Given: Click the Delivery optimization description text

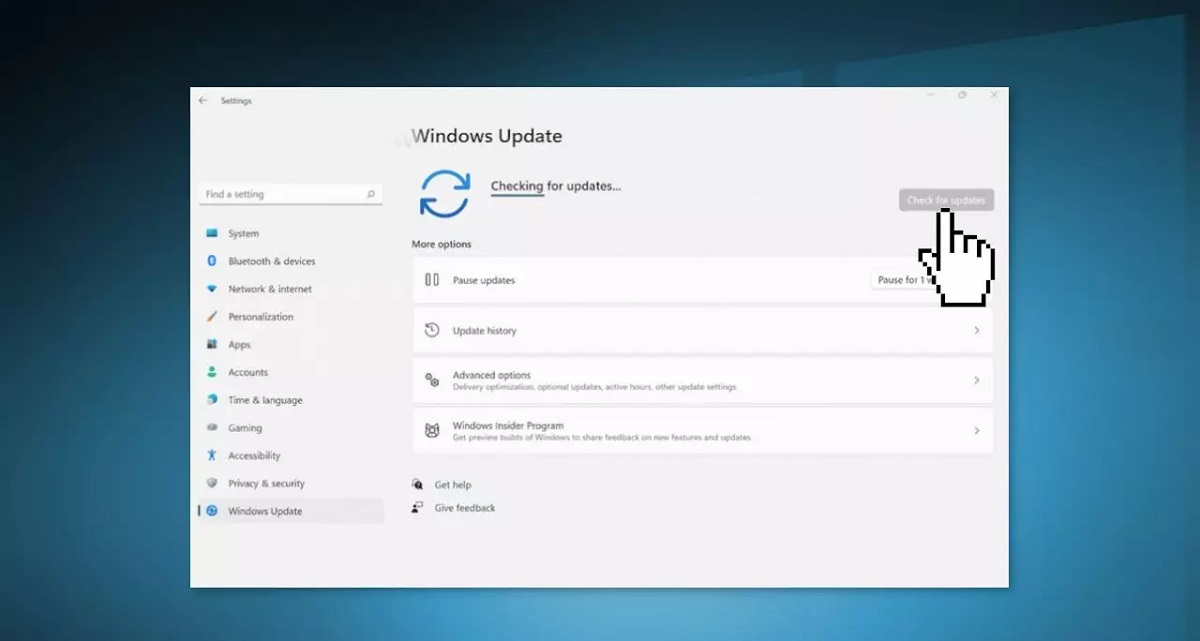Looking at the screenshot, I should click(594, 387).
